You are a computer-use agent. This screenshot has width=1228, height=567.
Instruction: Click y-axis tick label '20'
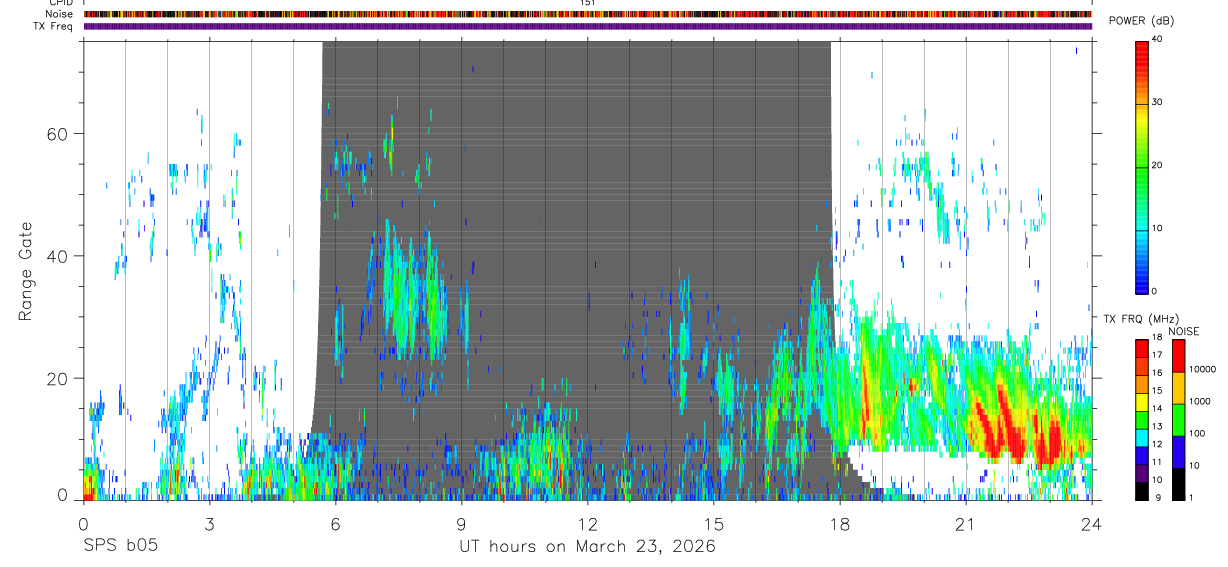[x=59, y=379]
